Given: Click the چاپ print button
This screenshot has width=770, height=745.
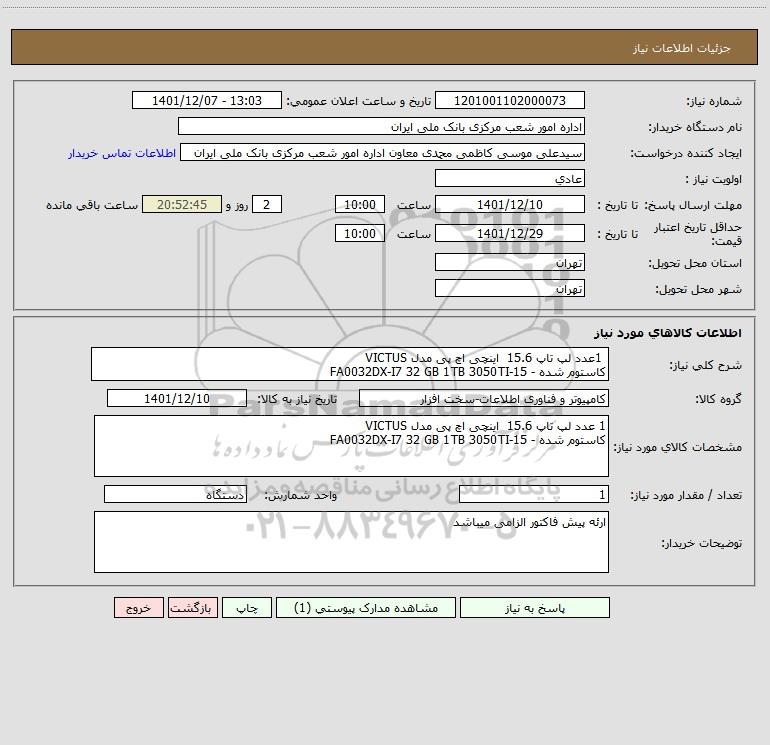Looking at the screenshot, I should 247,607.
